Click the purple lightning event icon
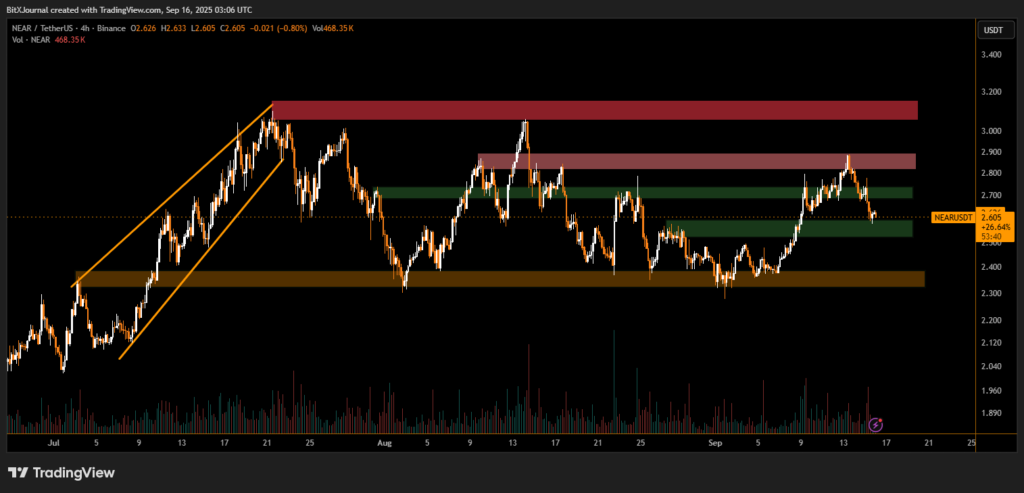Screen dimensions: 1024x493 click(877, 425)
